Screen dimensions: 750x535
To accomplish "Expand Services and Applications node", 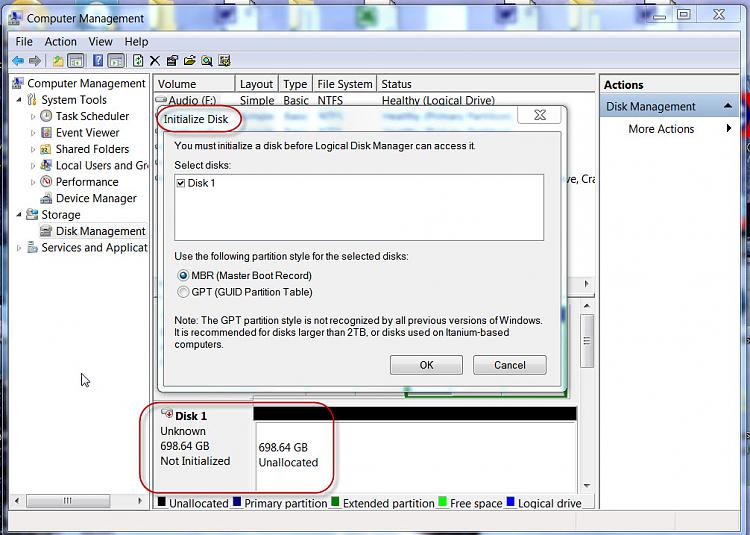I will click(19, 248).
